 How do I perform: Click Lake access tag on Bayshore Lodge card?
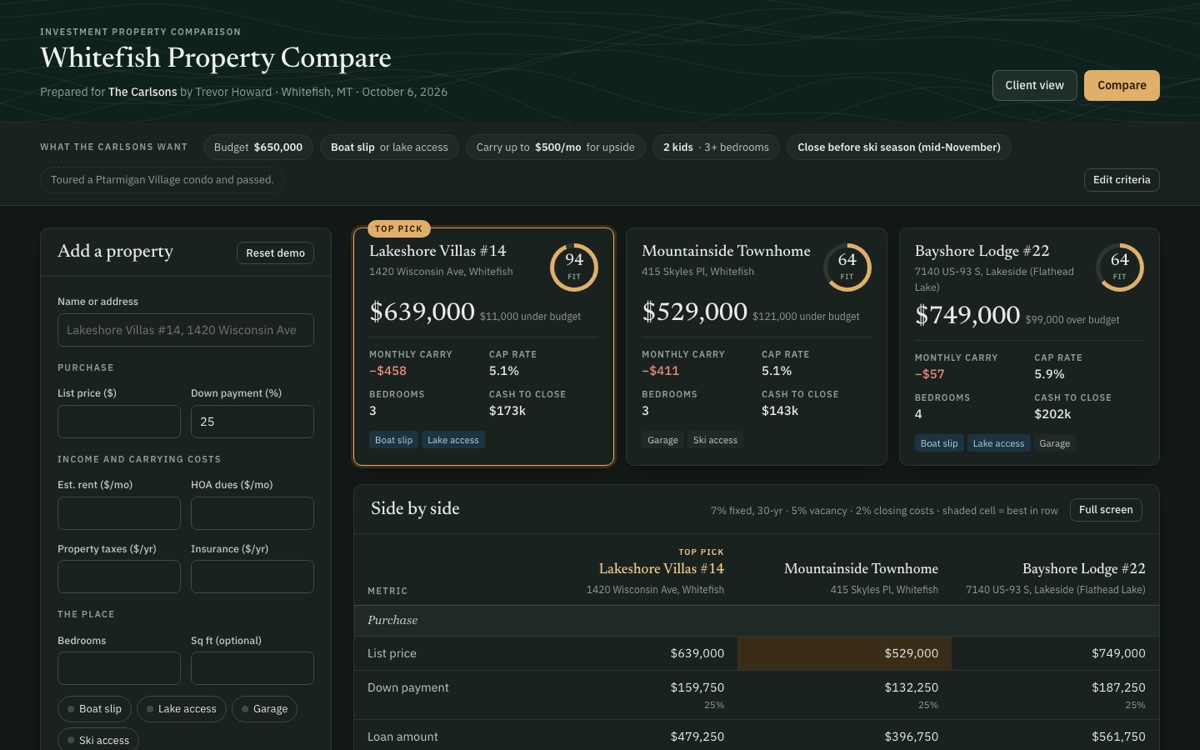998,443
